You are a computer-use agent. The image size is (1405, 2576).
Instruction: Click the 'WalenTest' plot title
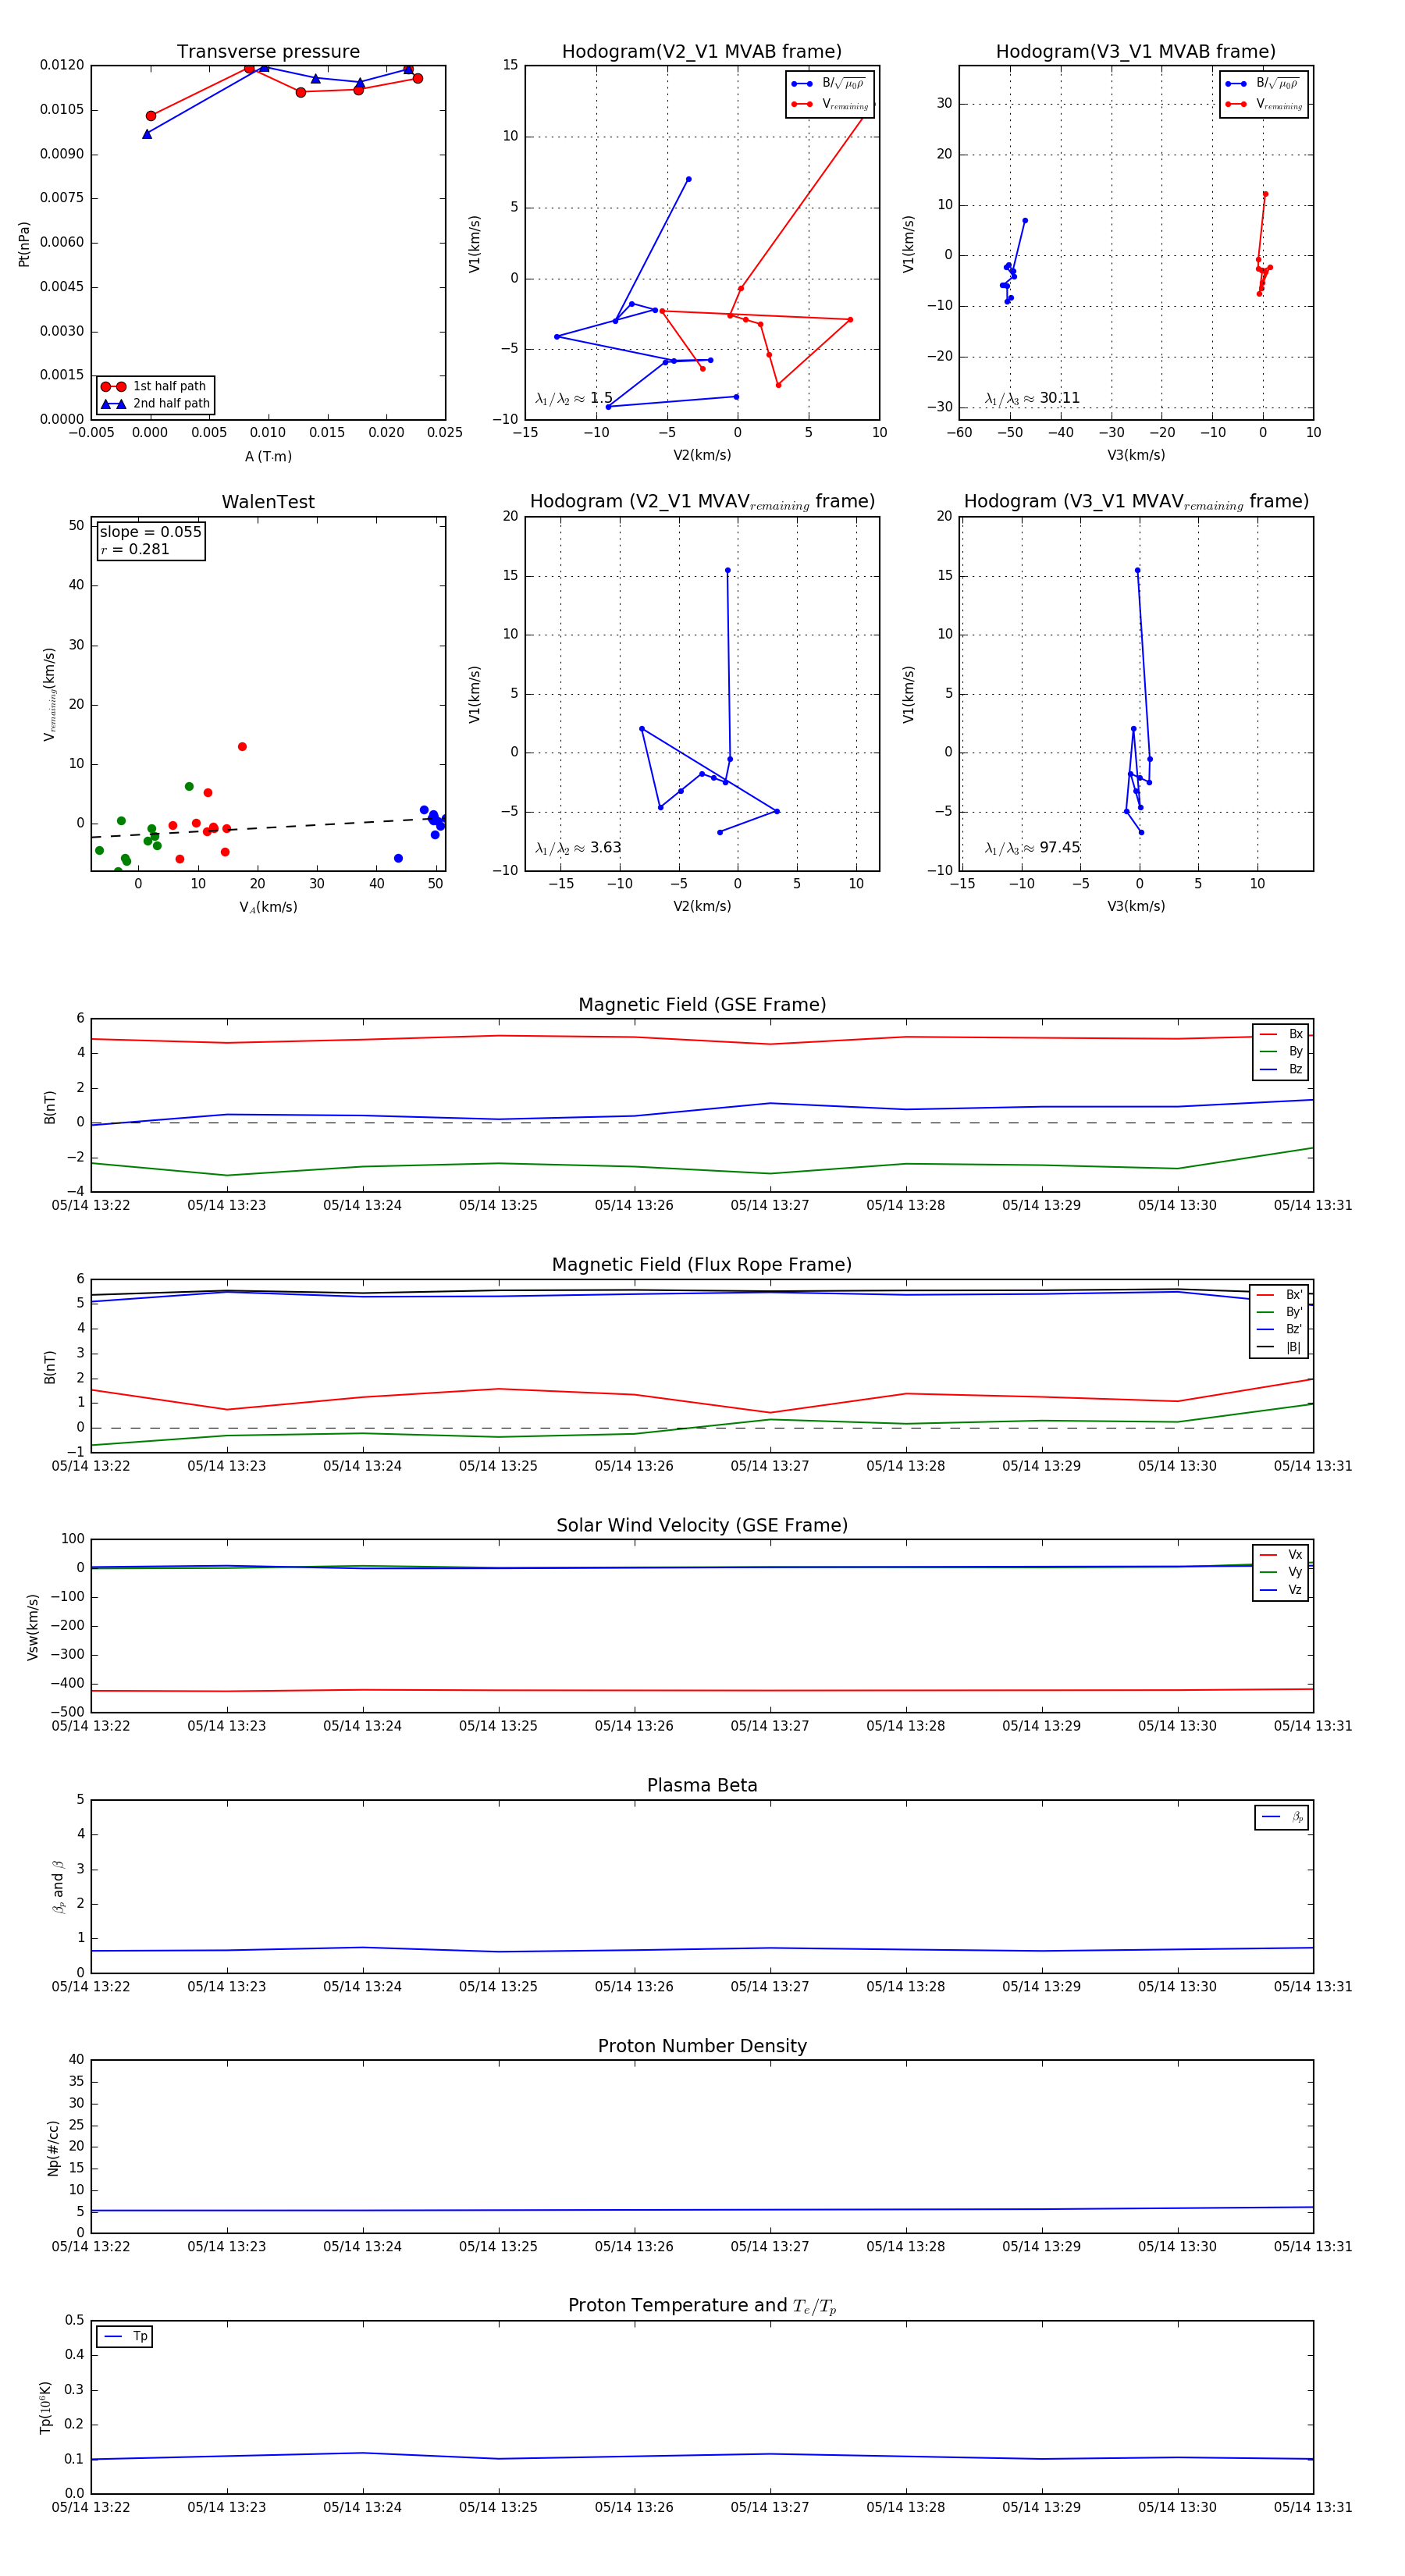click(x=268, y=502)
